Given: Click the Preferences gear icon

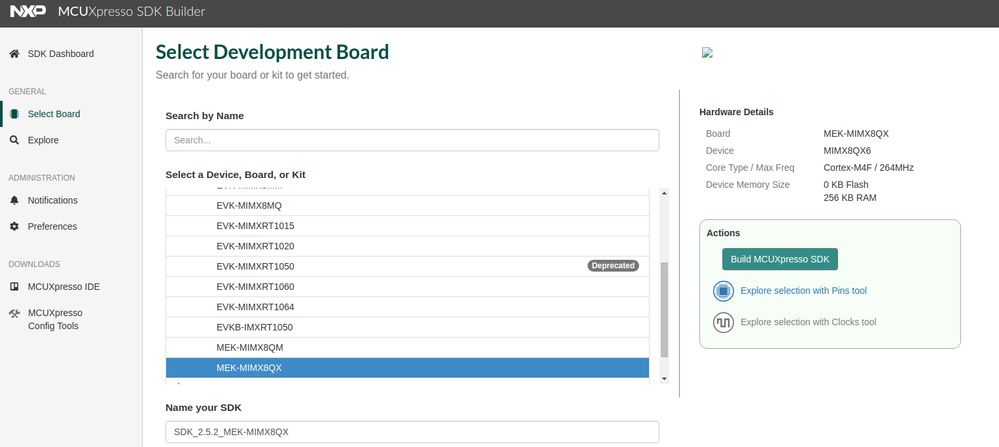Looking at the screenshot, I should (14, 226).
